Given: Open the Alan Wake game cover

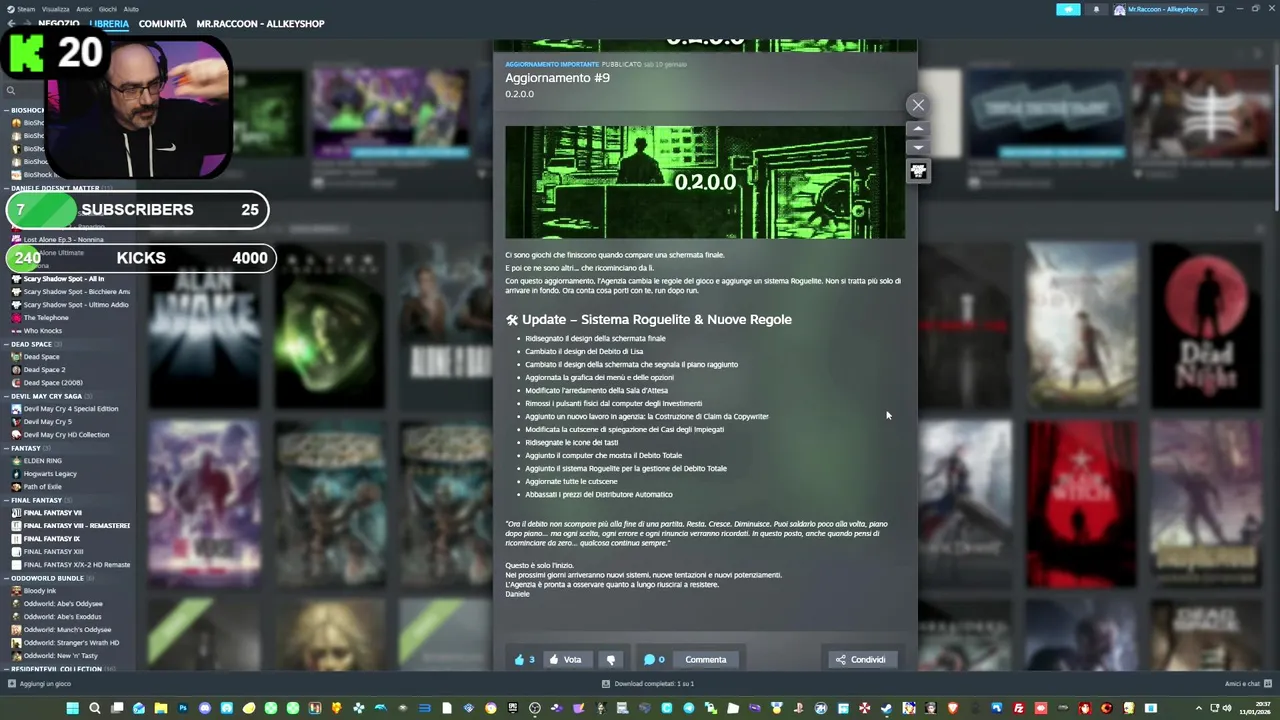Looking at the screenshot, I should [204, 326].
